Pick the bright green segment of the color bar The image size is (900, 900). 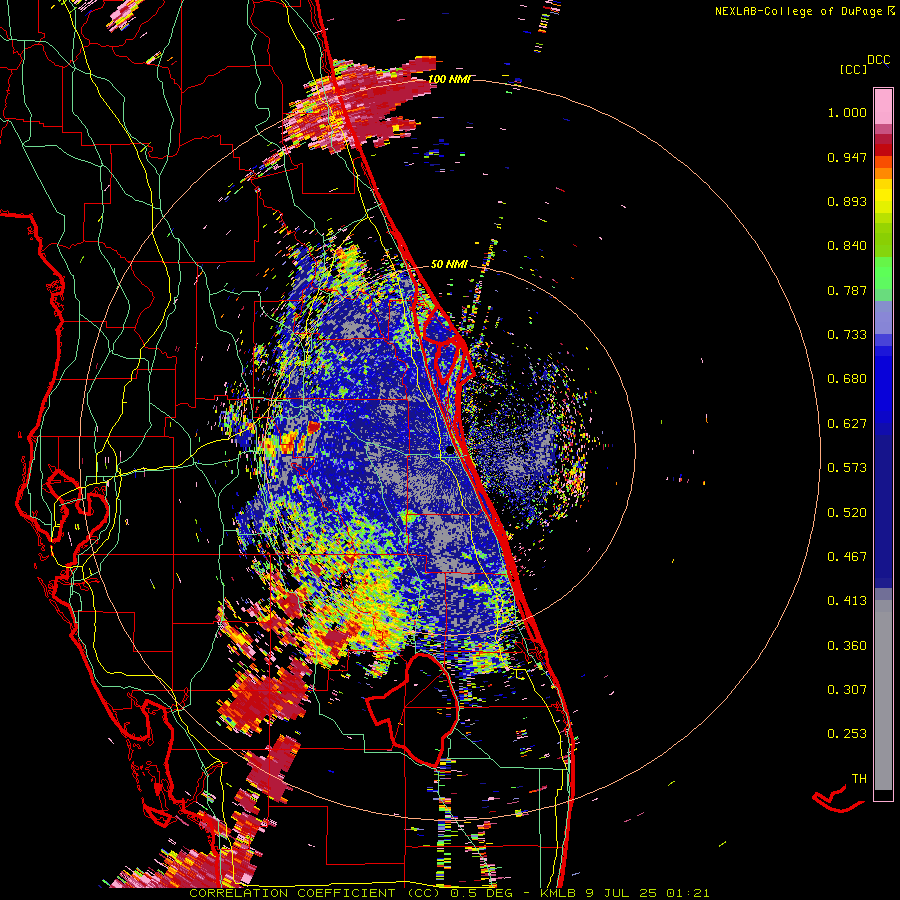tap(883, 273)
